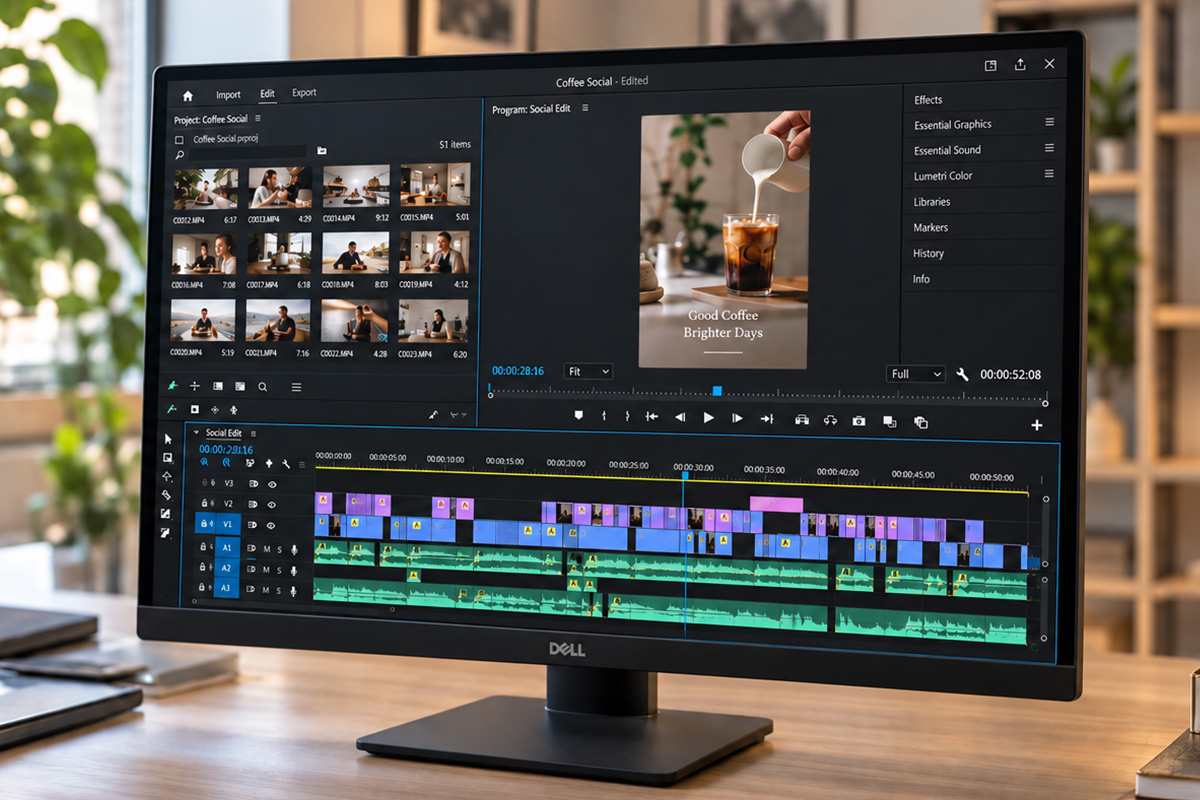Export a frame with the camera icon
This screenshot has width=1200, height=800.
point(858,421)
